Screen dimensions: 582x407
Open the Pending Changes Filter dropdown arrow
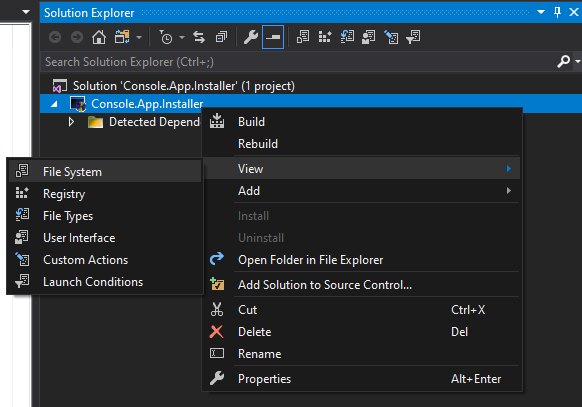(x=182, y=37)
